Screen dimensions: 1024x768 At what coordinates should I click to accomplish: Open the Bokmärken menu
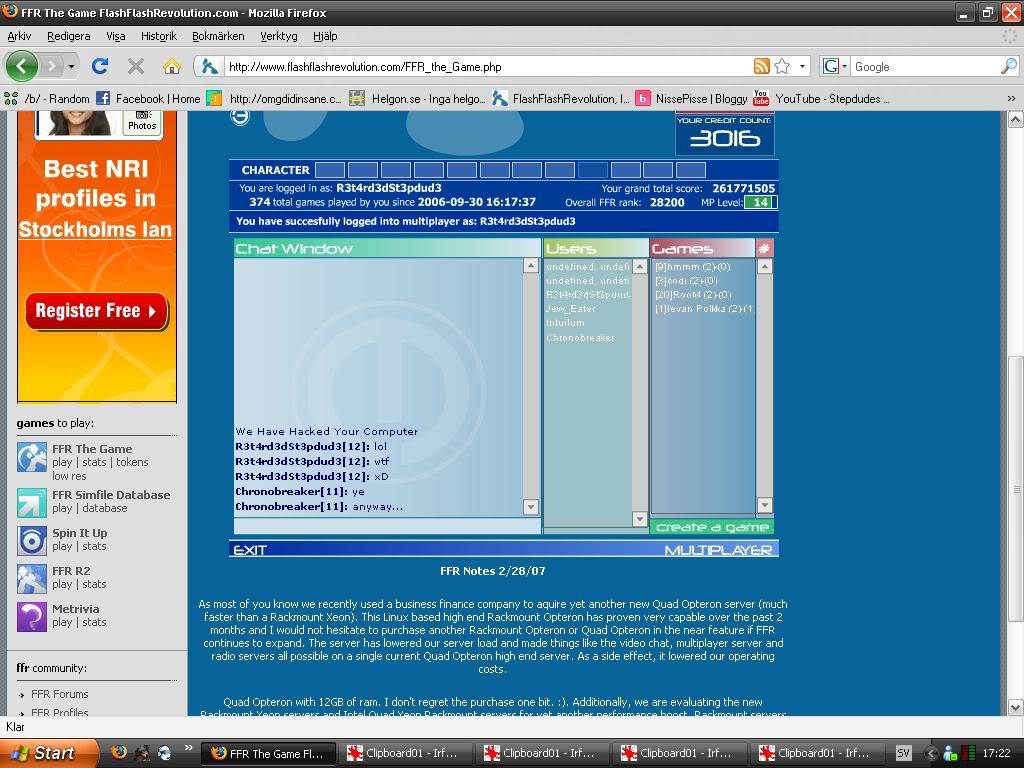(218, 36)
